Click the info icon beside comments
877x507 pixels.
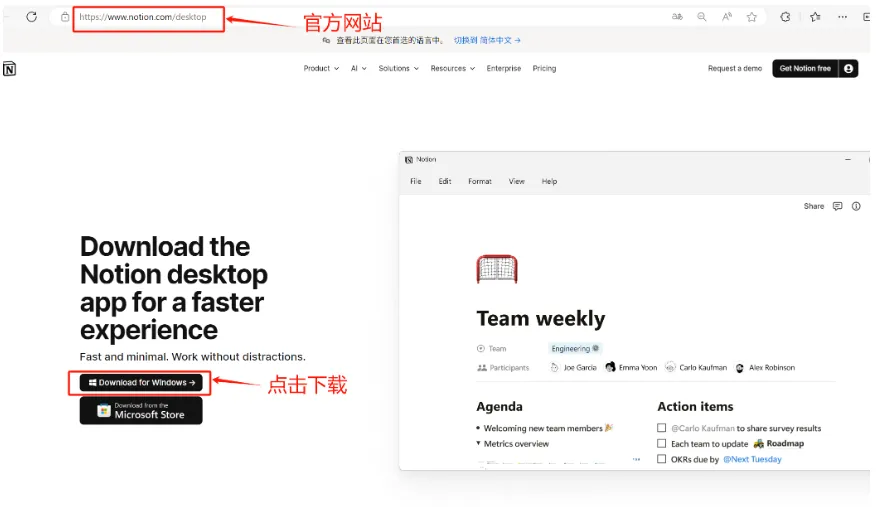[x=856, y=206]
